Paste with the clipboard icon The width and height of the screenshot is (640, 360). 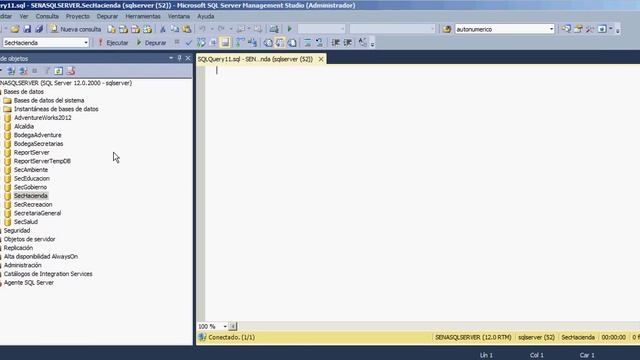pyautogui.click(x=187, y=29)
